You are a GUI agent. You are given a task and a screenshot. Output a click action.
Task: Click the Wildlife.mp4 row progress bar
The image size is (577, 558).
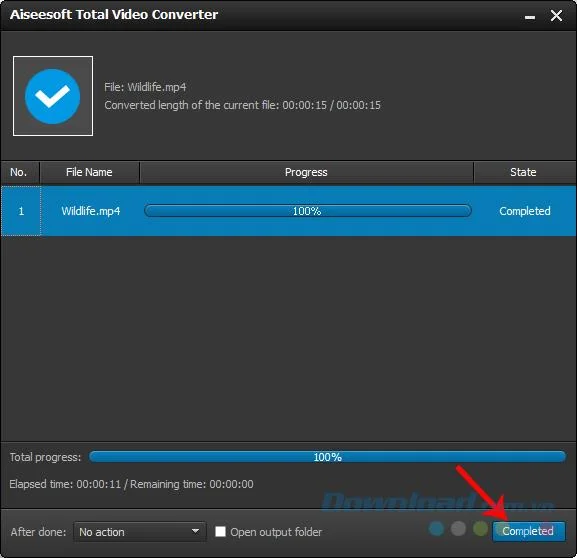[x=308, y=211]
